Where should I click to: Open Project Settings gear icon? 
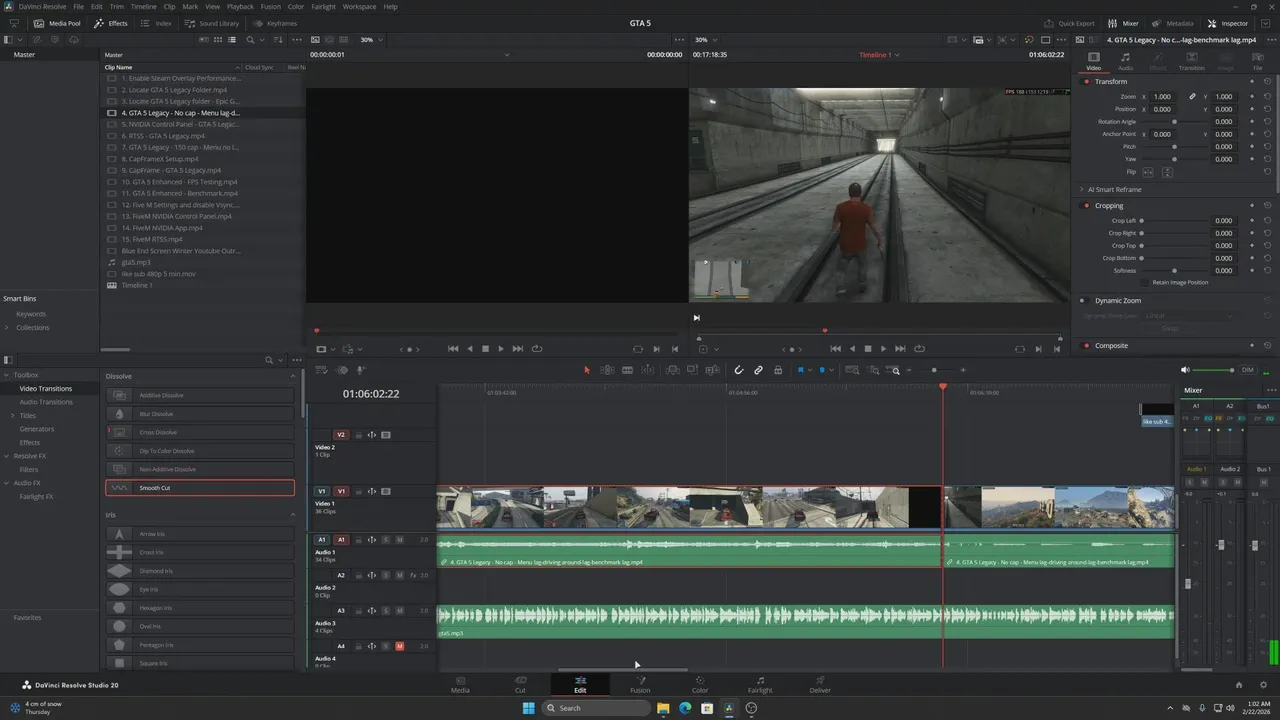pos(1262,685)
